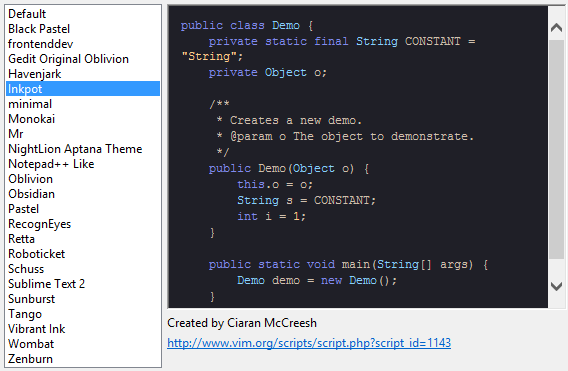Click the highlighted Inkpot theme

tap(83, 89)
